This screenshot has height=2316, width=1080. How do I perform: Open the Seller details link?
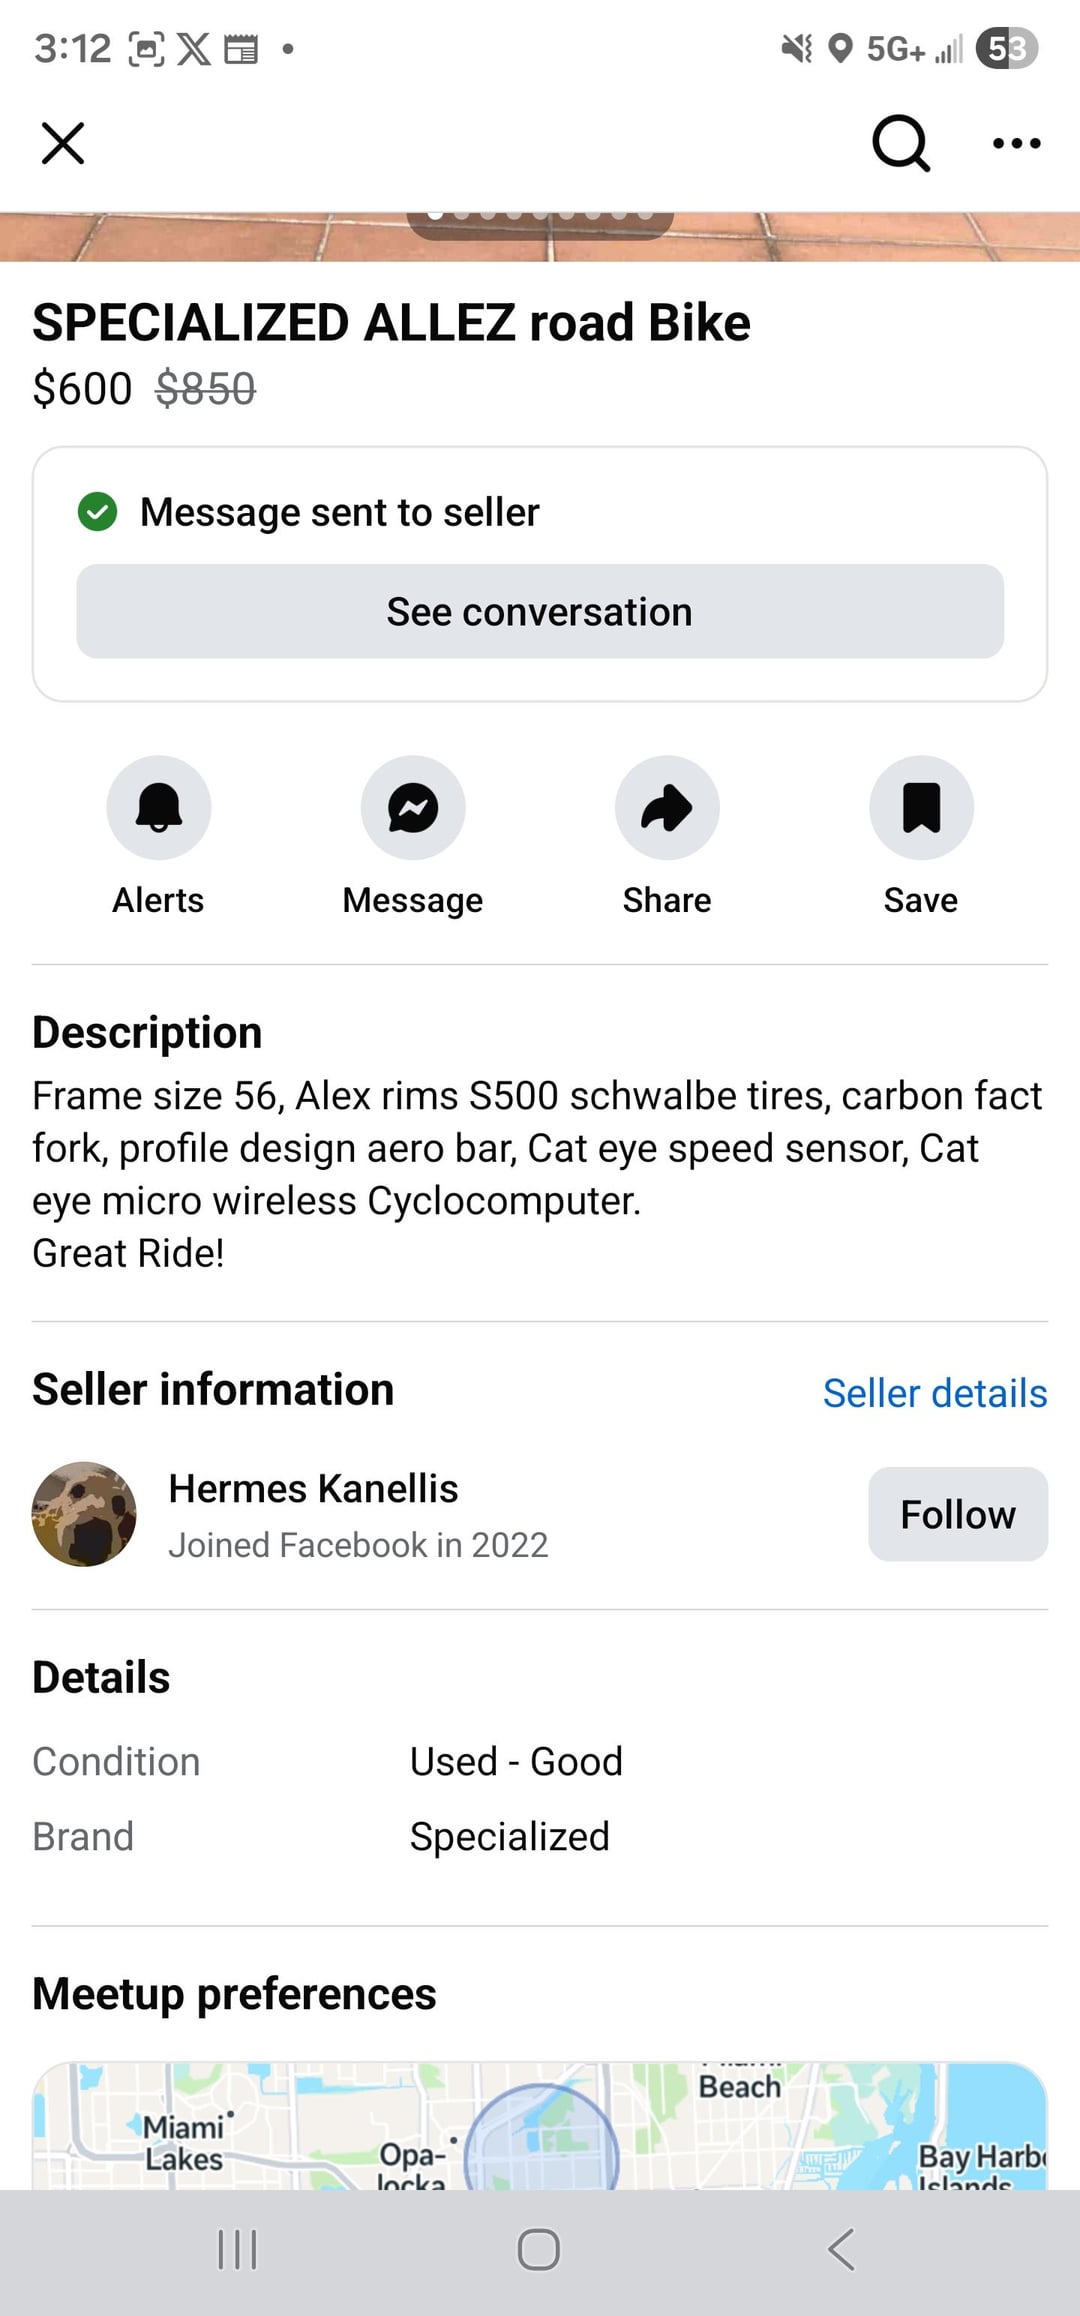(x=935, y=1393)
